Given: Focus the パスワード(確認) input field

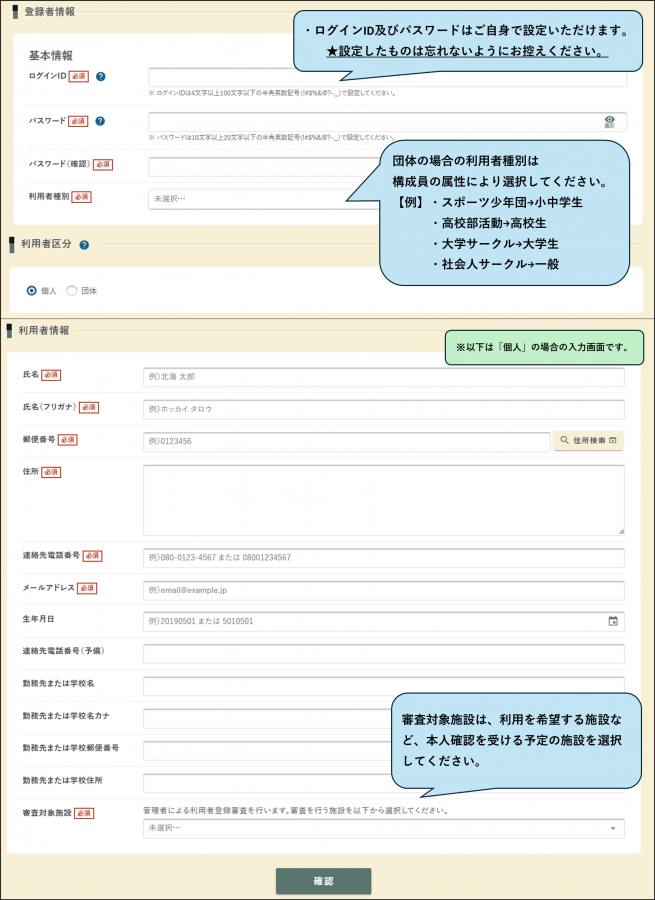Looking at the screenshot, I should [x=264, y=167].
